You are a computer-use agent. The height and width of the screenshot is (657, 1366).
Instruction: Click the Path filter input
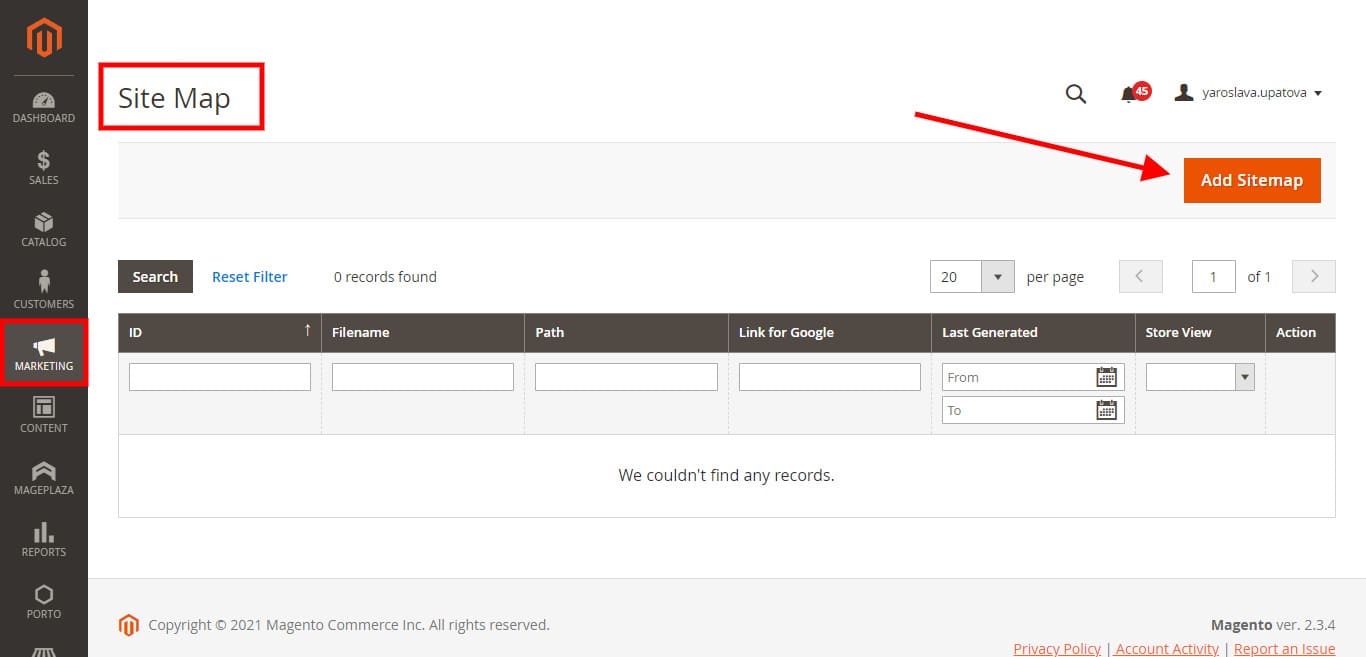pos(626,377)
